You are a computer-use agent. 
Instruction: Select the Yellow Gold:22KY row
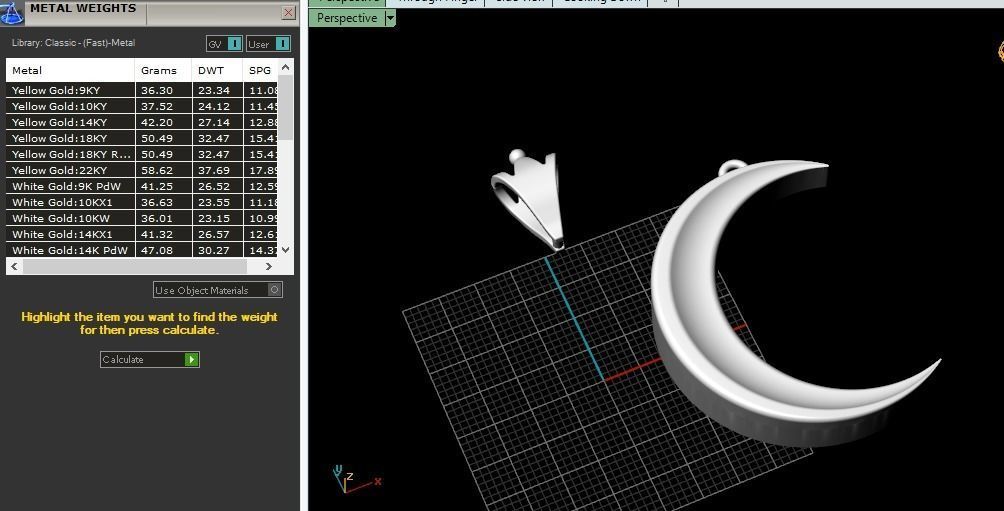pos(142,170)
